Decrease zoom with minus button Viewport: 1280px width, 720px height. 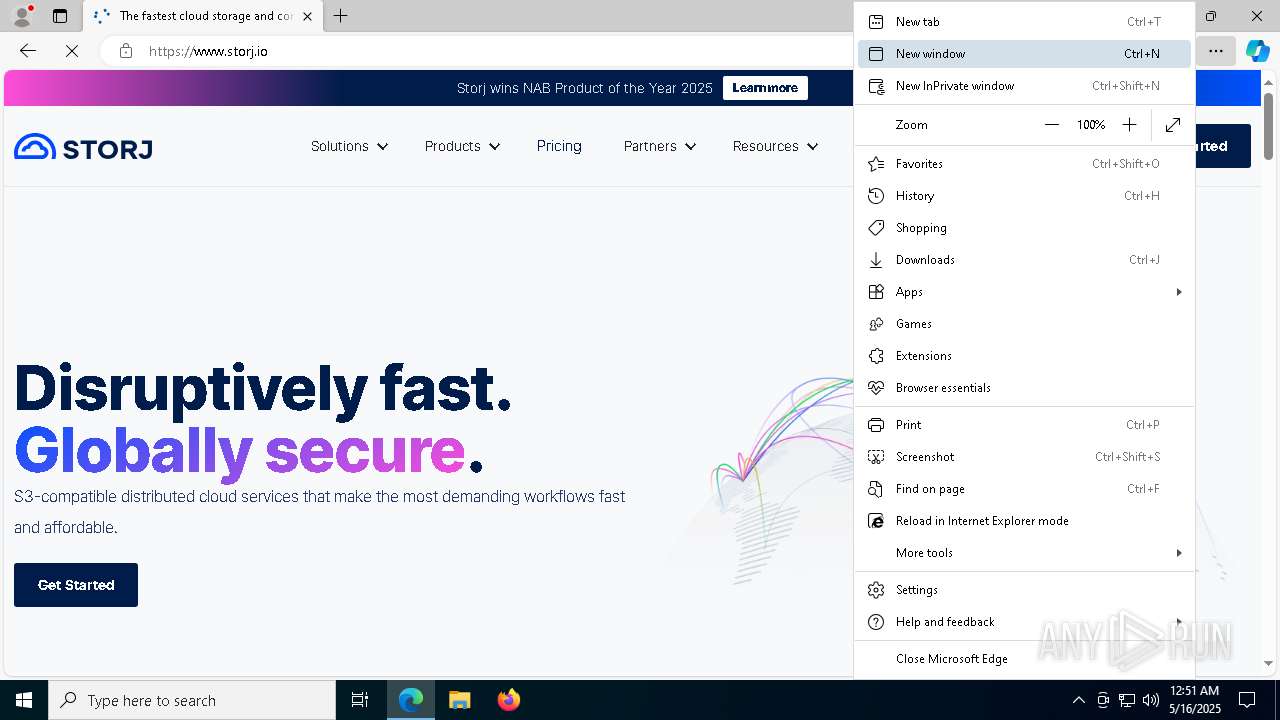coord(1051,125)
